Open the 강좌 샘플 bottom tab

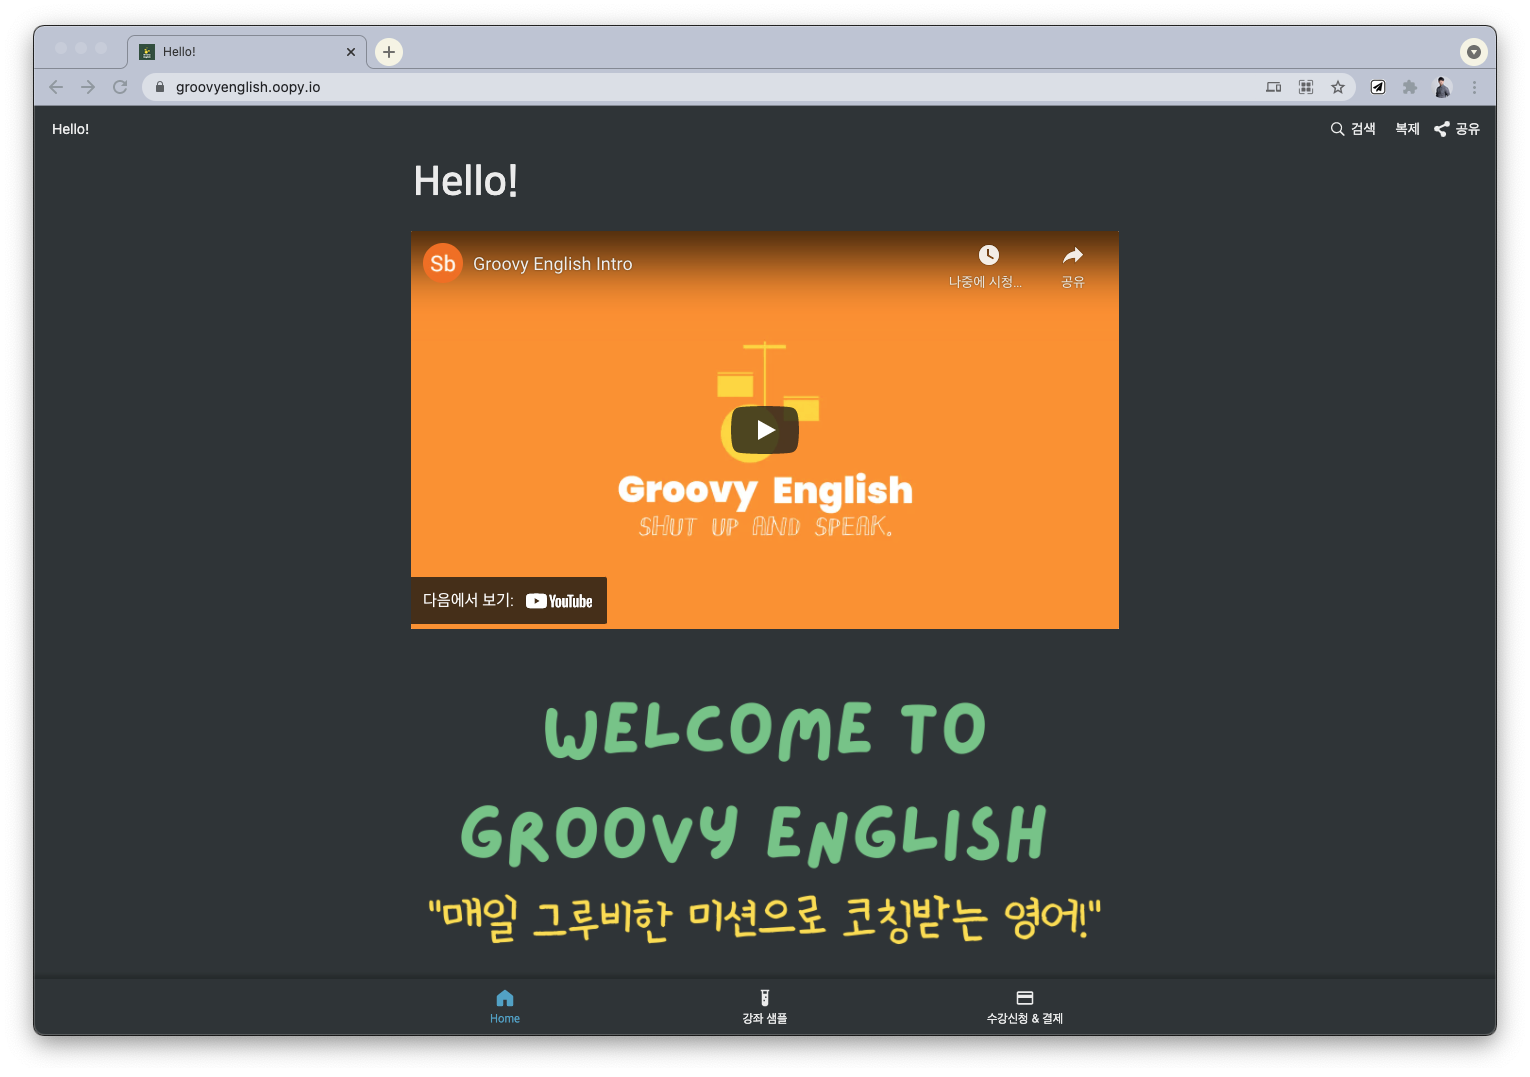(x=765, y=1007)
